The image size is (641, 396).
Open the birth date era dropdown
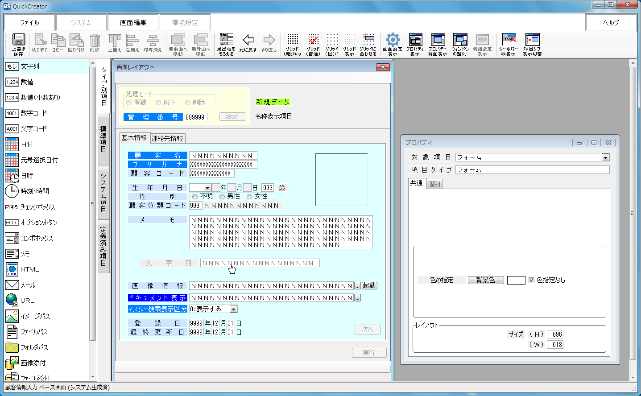tap(208, 188)
